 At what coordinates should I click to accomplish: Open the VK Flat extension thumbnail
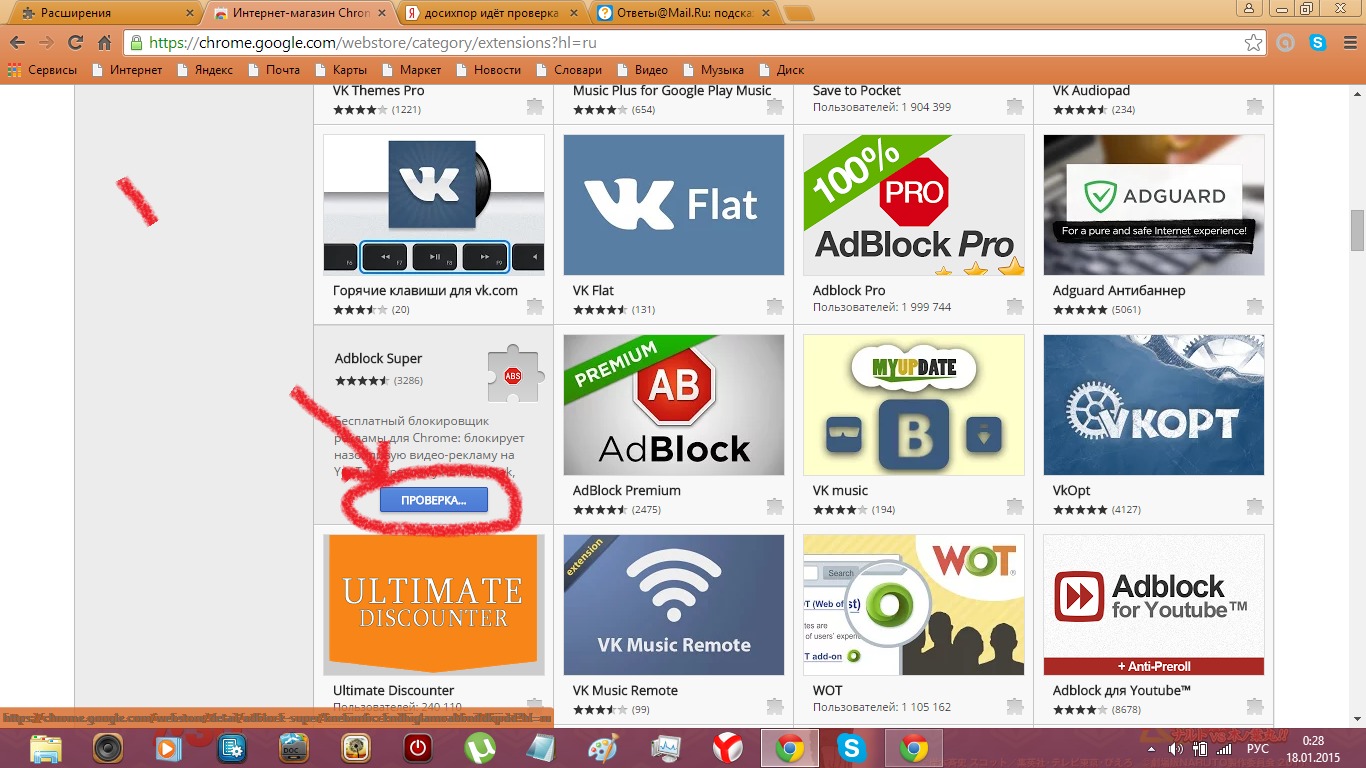[674, 205]
